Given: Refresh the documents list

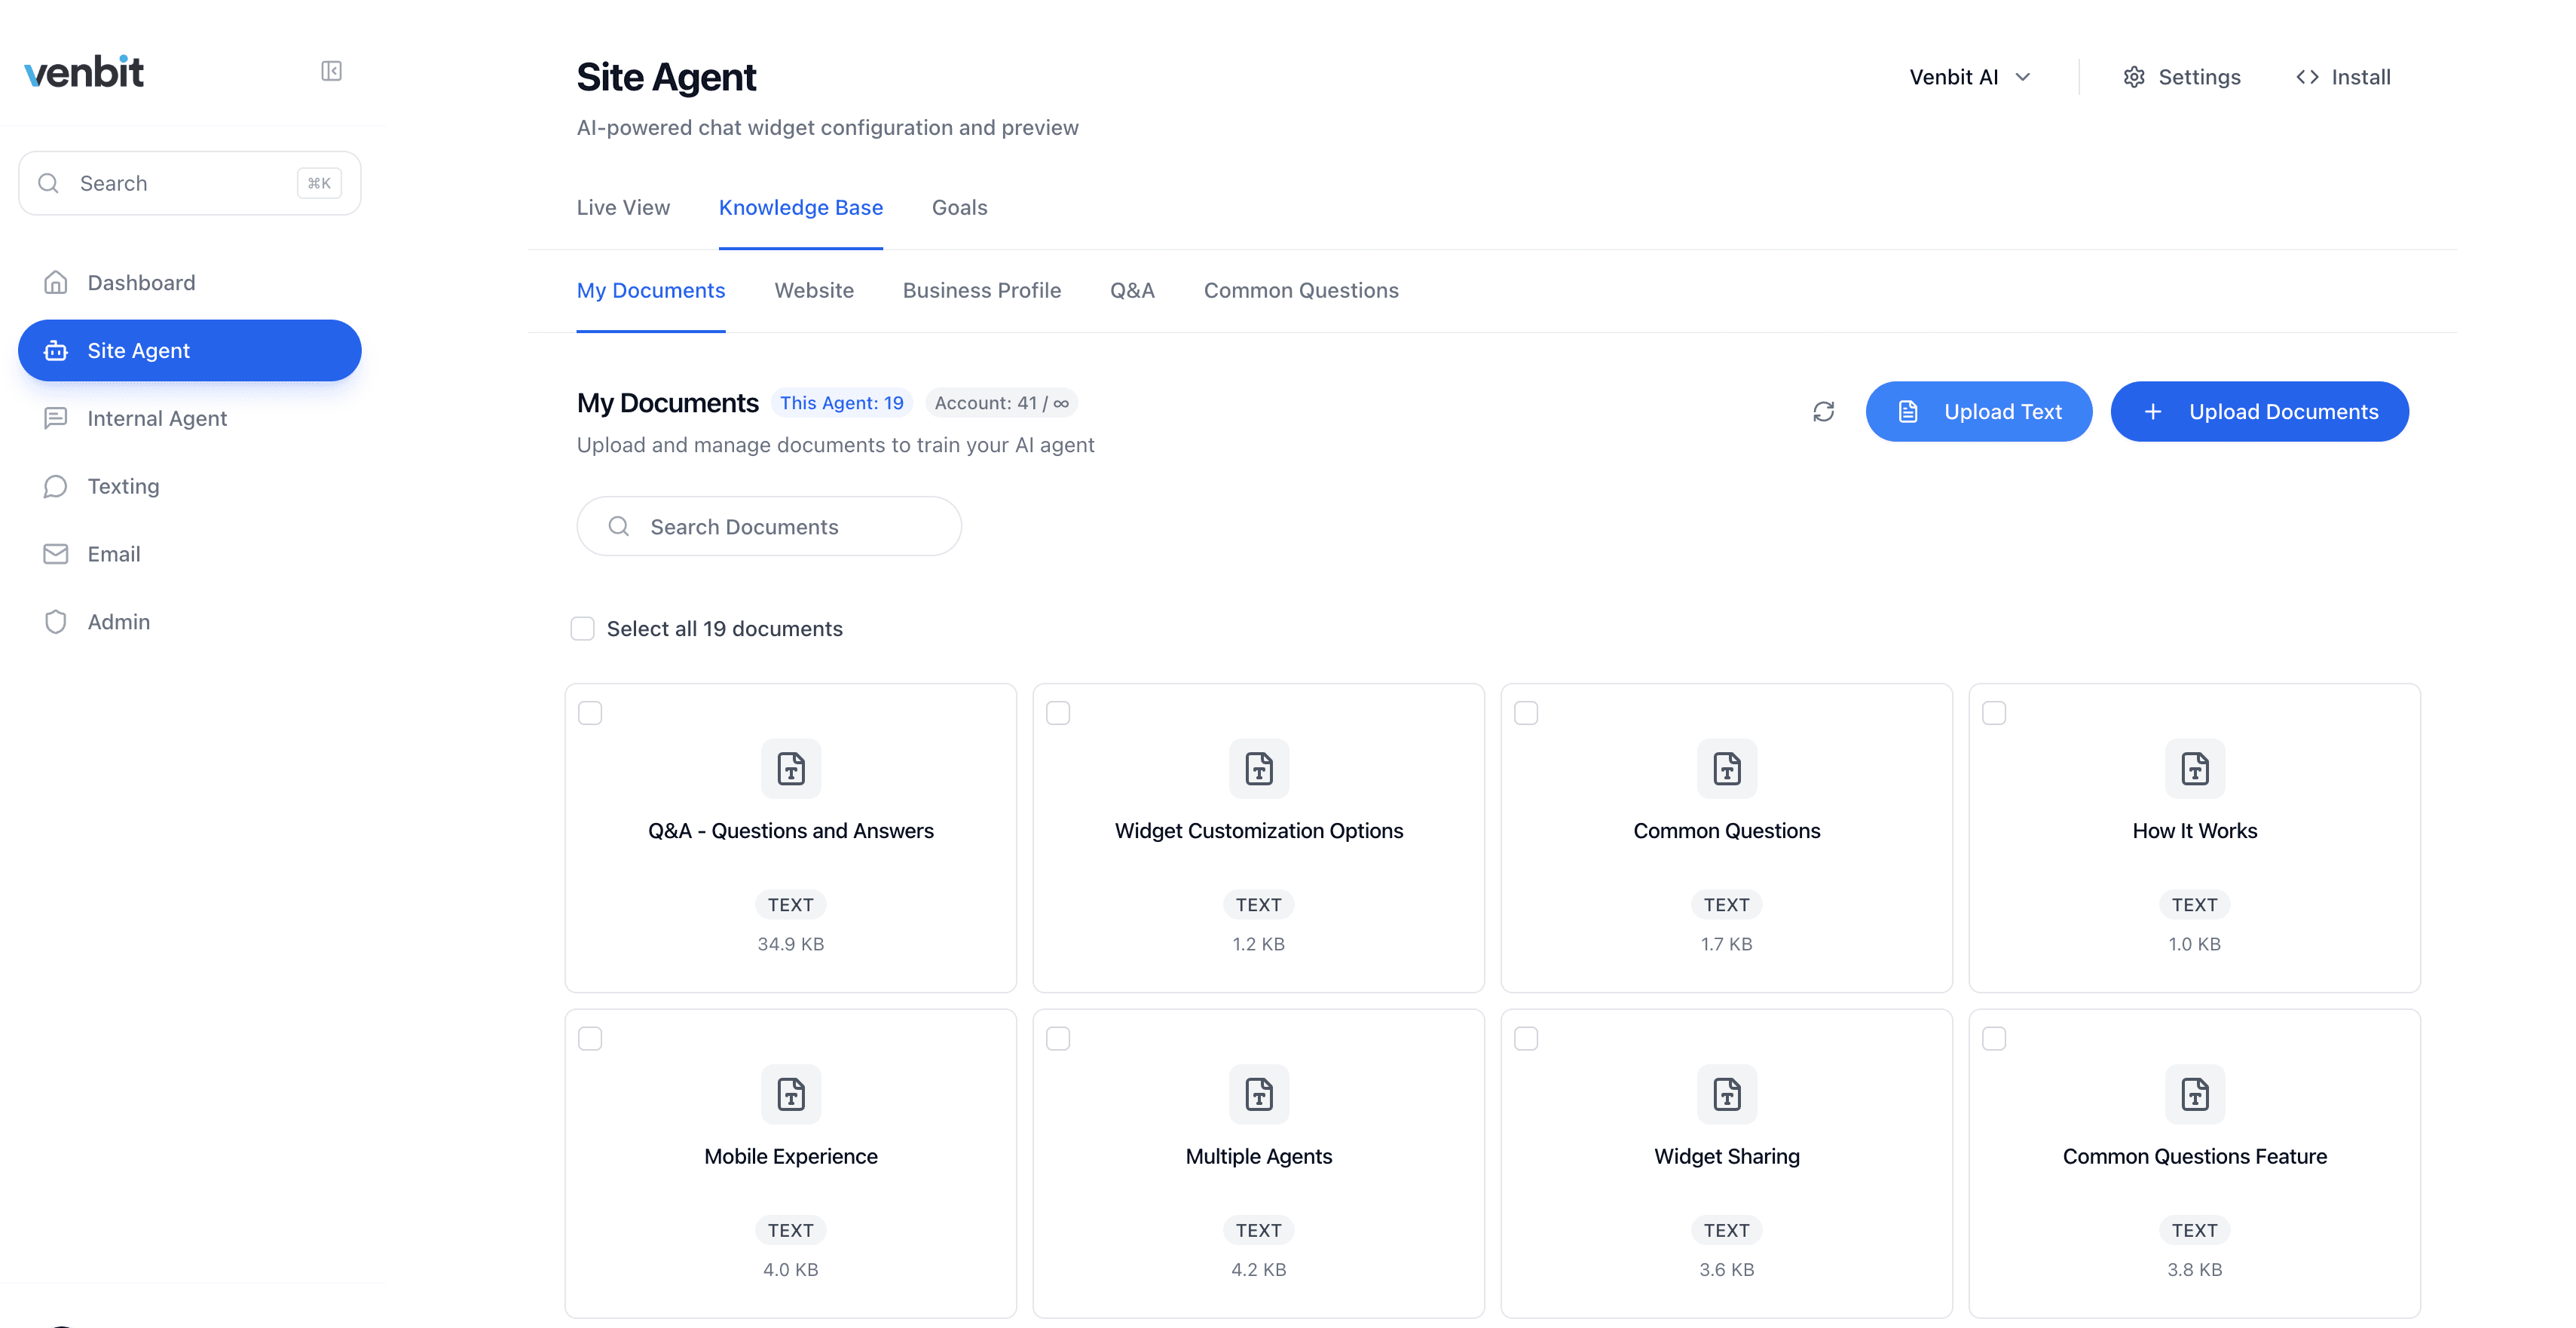Looking at the screenshot, I should tap(1823, 412).
